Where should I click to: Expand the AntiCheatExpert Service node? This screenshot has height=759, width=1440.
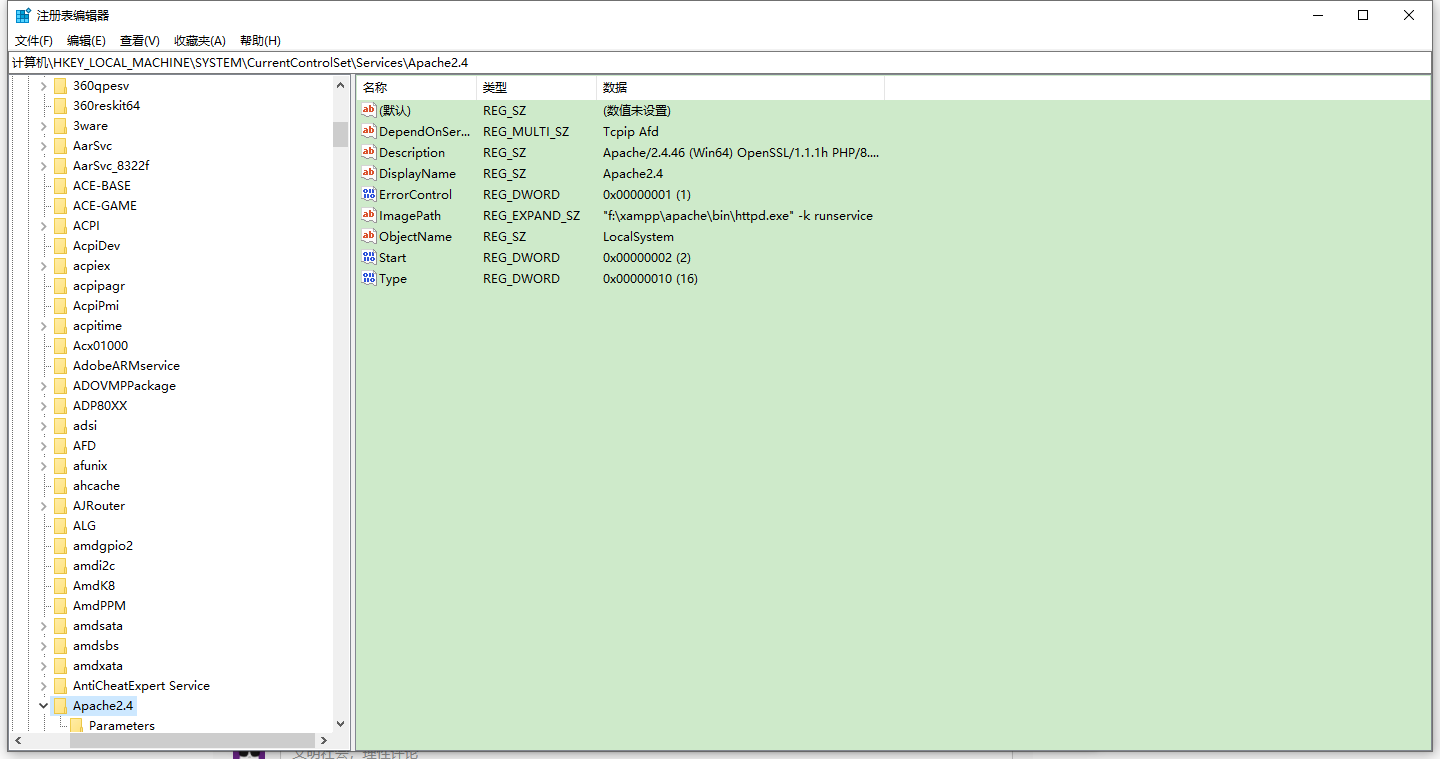click(43, 685)
